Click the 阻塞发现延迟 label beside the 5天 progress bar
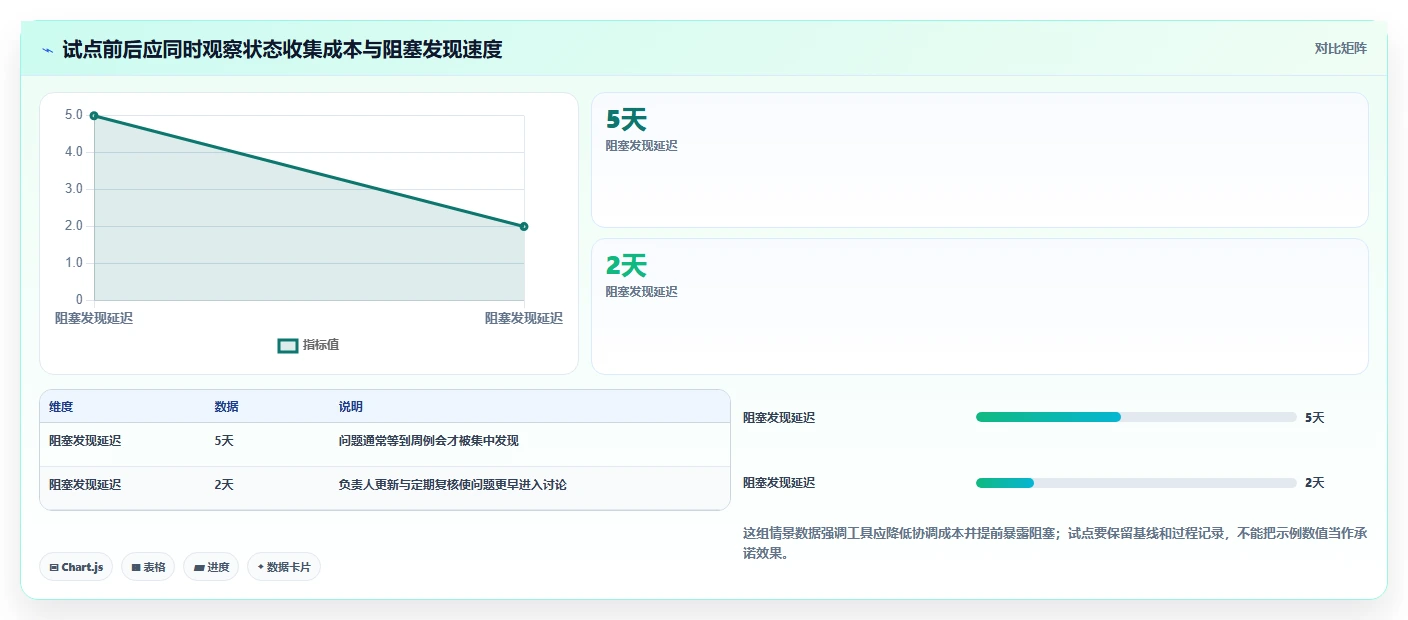The image size is (1408, 620). click(779, 418)
